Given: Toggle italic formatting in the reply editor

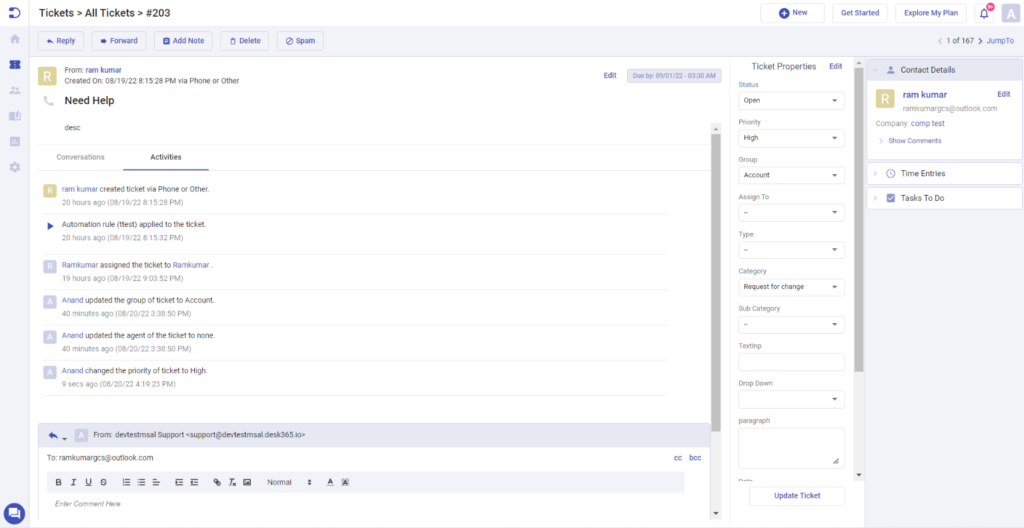Looking at the screenshot, I should click(74, 482).
